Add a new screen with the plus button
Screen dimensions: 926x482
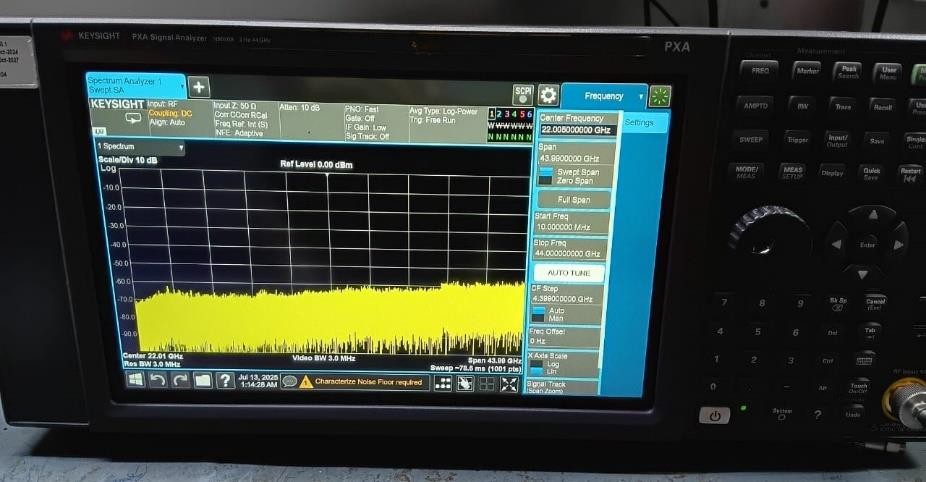[199, 87]
